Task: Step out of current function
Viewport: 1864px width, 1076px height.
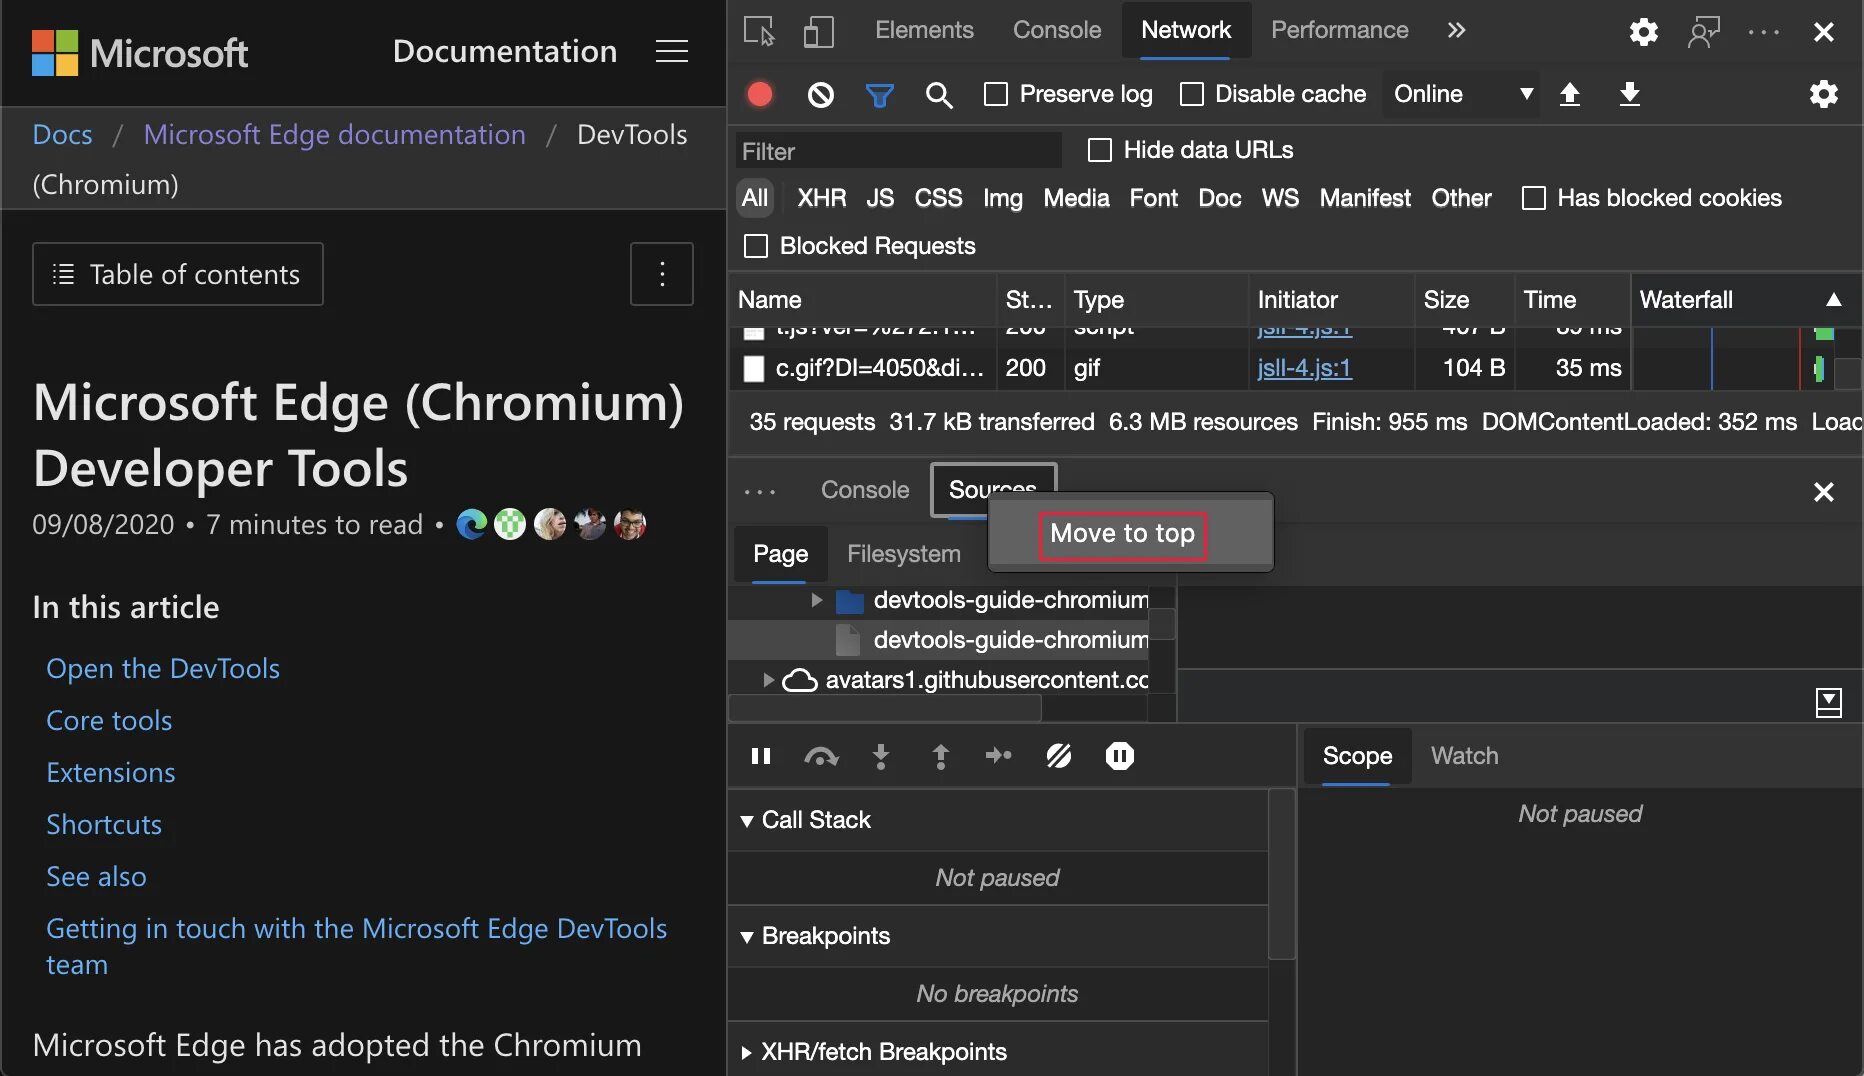Action: tap(940, 756)
